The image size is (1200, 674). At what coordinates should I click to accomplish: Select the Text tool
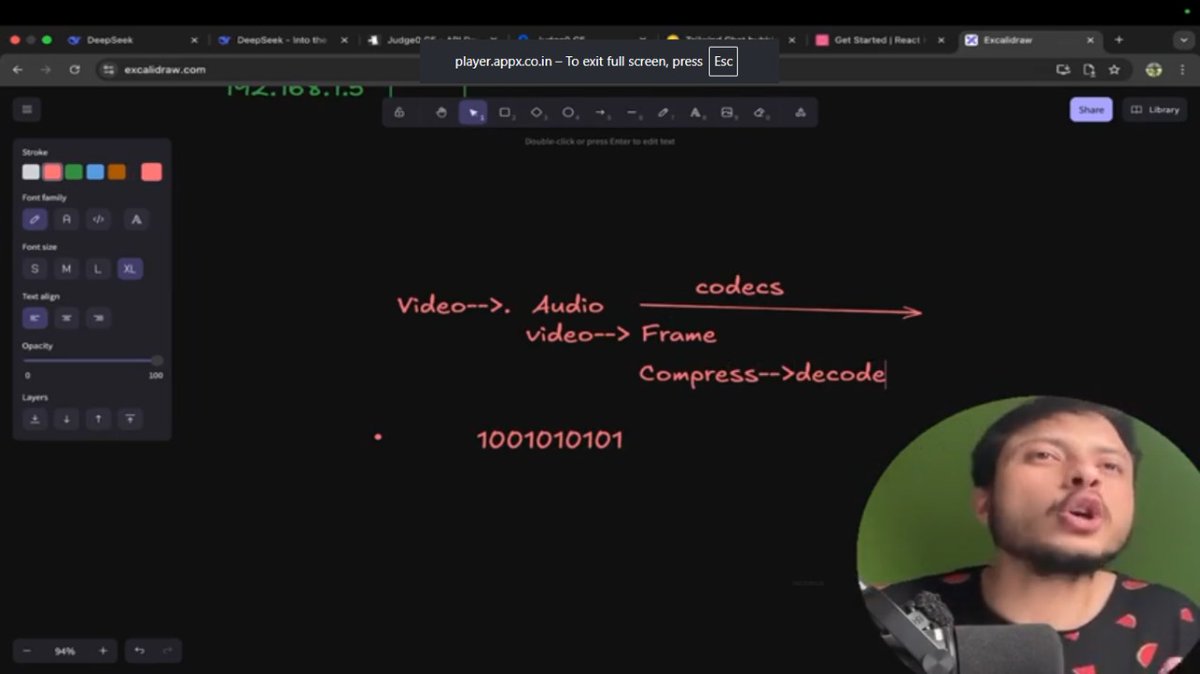(x=695, y=112)
